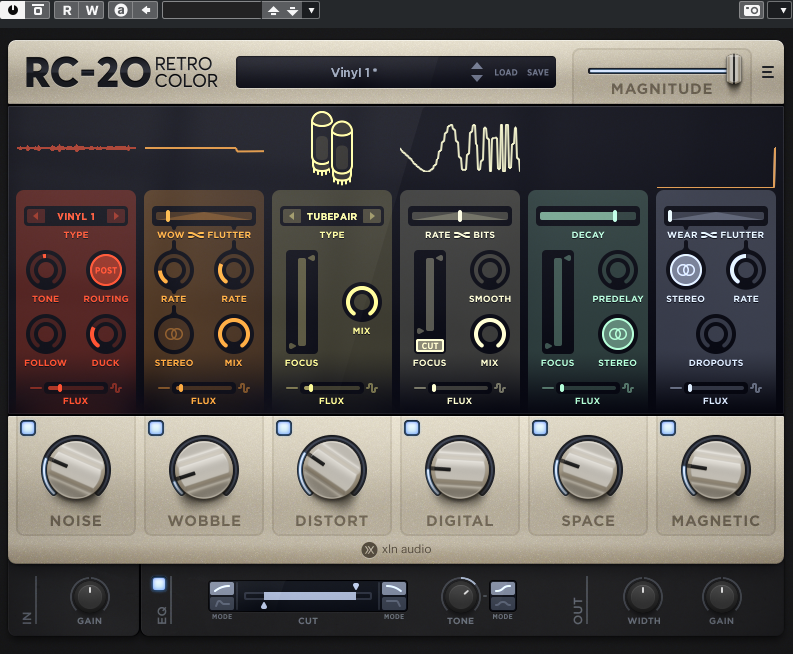This screenshot has width=793, height=654.
Task: Click the large SPACE amount knob
Action: (x=588, y=469)
